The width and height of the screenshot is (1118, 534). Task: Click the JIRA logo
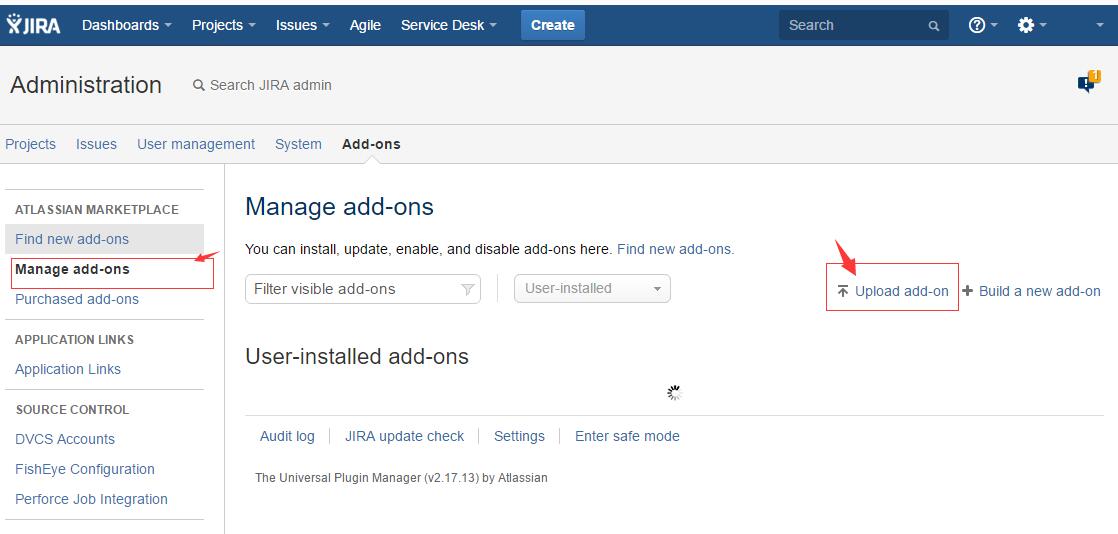point(34,24)
